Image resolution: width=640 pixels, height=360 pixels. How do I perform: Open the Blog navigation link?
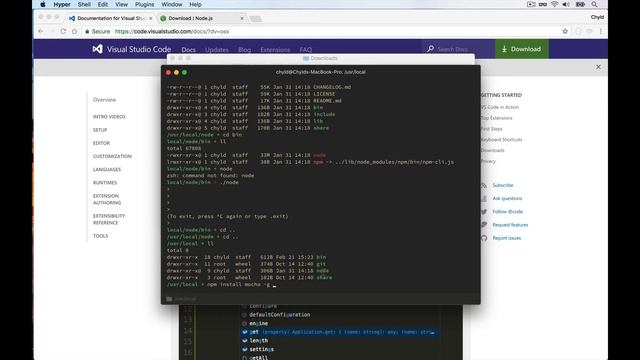244,50
